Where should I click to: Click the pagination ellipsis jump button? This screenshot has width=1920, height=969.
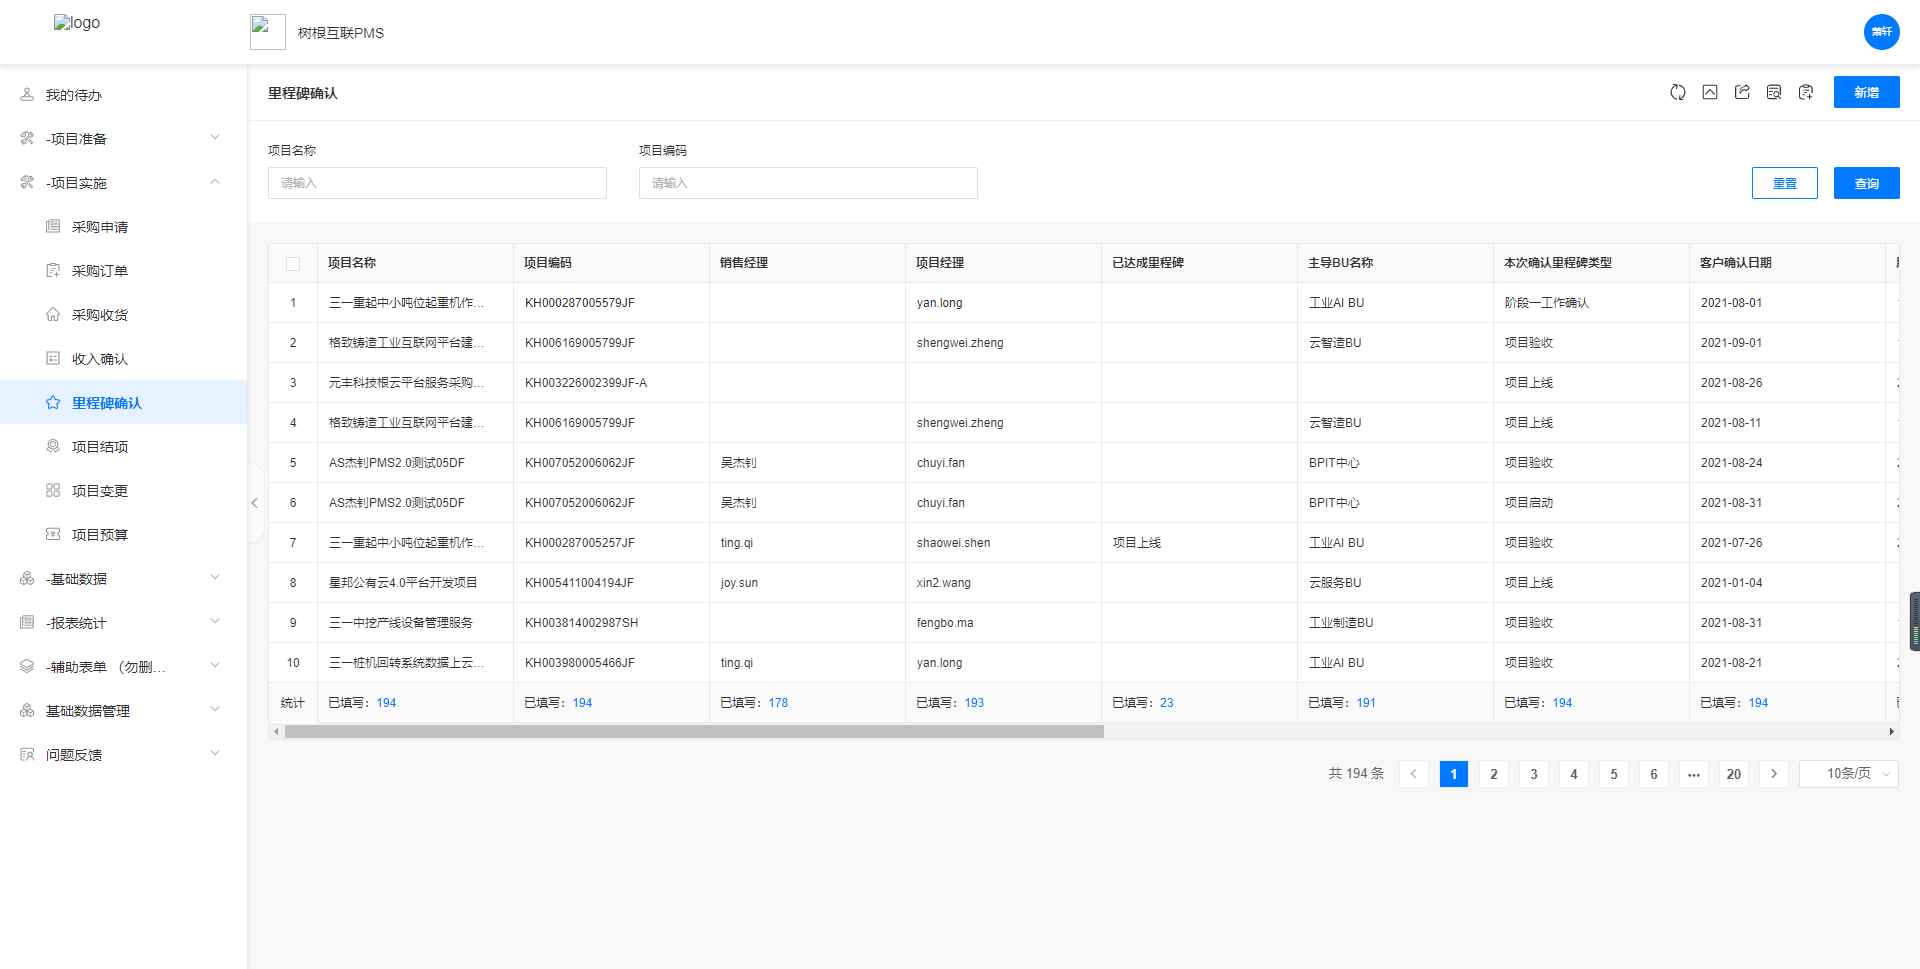click(x=1694, y=774)
